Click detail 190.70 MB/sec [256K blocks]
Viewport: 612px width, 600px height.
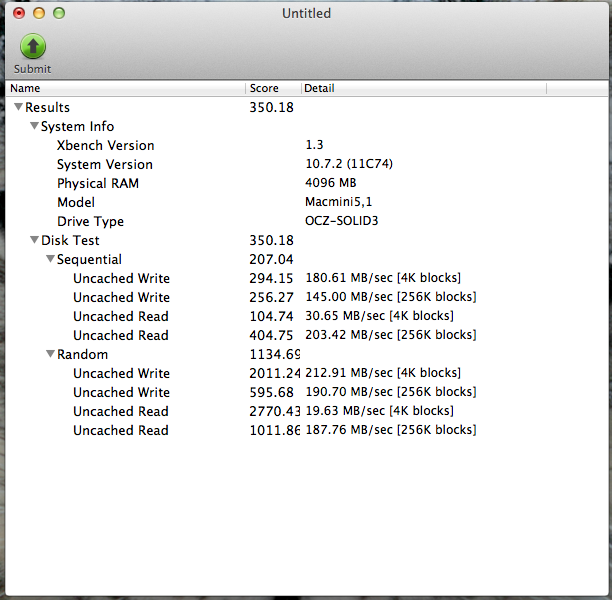(x=391, y=392)
